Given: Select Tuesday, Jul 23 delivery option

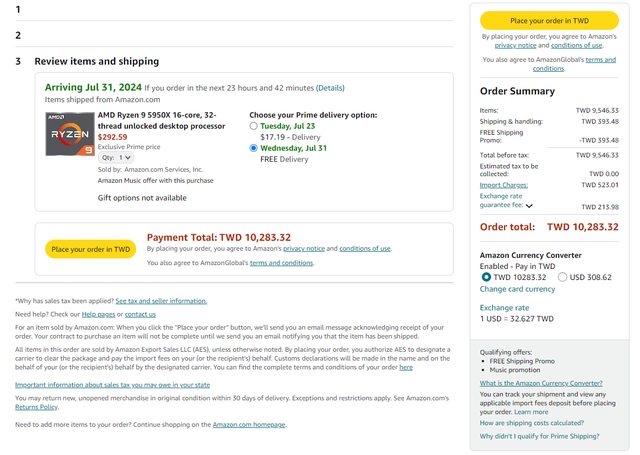Looking at the screenshot, I should (x=254, y=126).
